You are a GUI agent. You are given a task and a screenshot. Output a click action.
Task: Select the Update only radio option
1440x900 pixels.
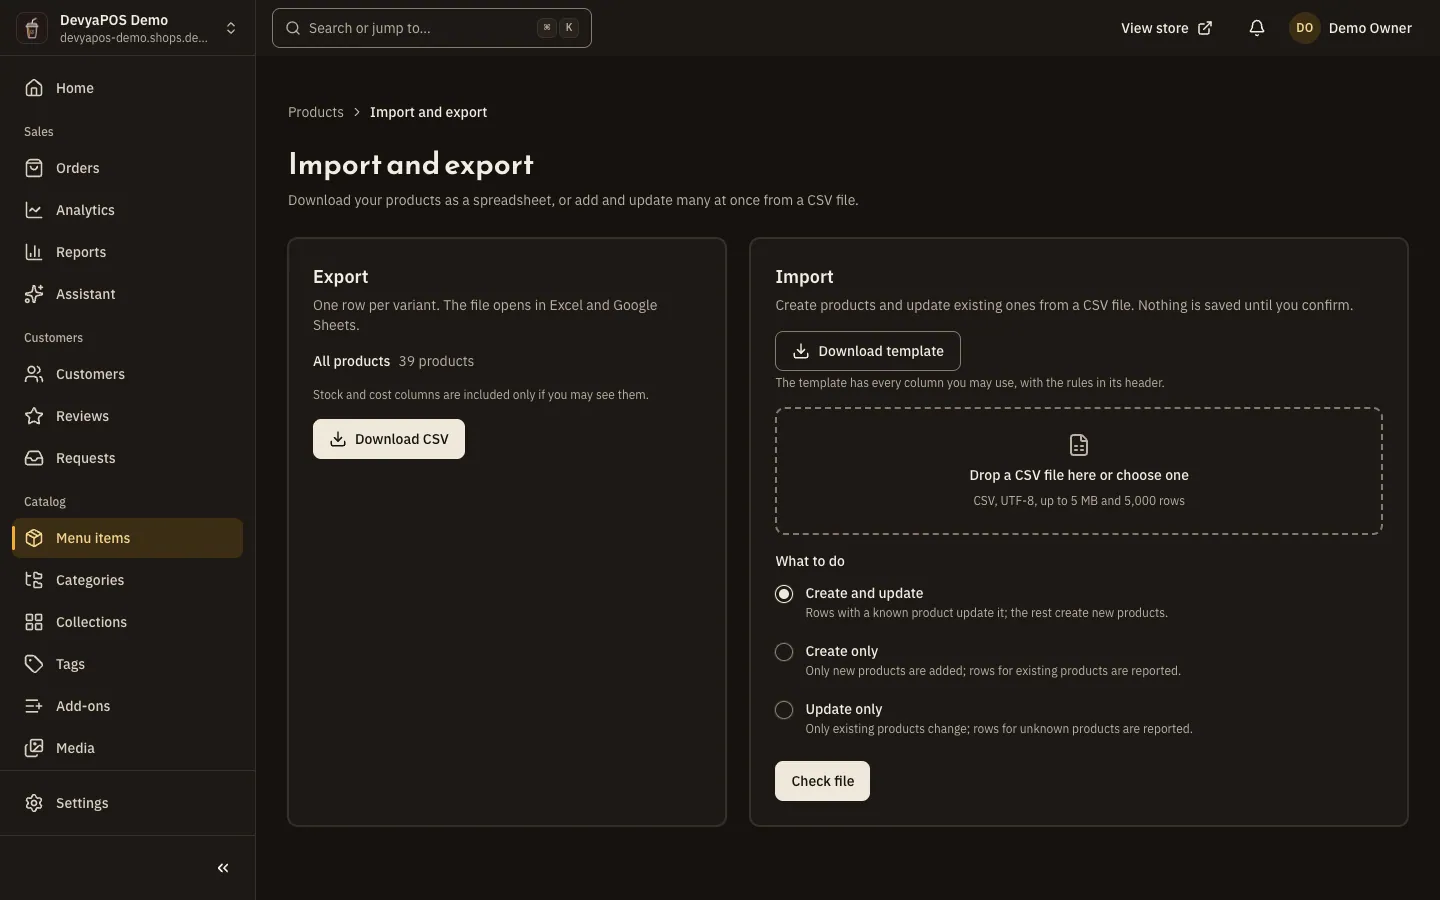[784, 710]
